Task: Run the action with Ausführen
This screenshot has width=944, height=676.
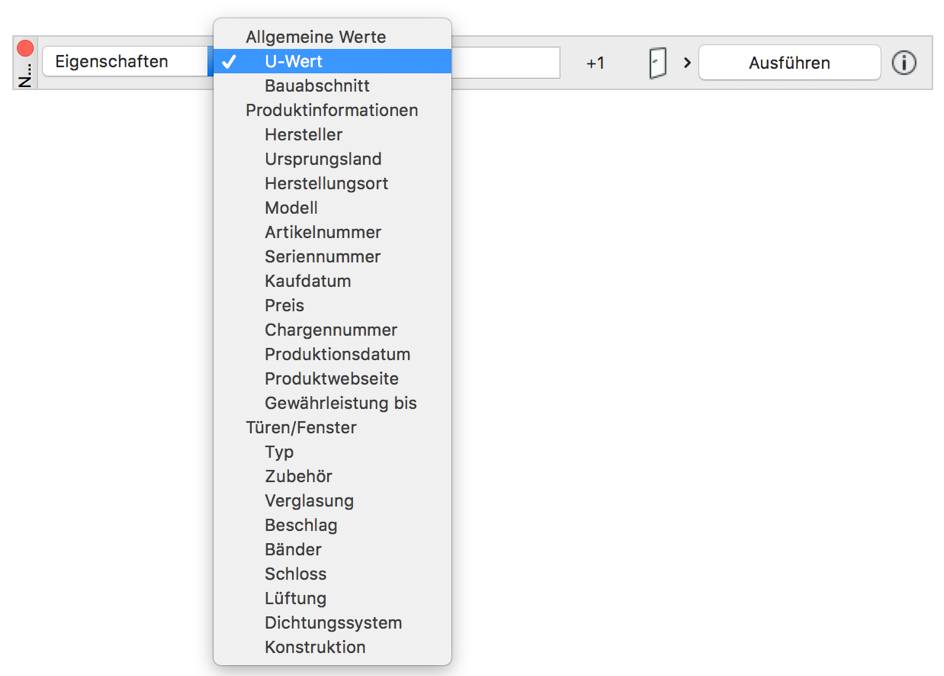Action: coord(789,63)
